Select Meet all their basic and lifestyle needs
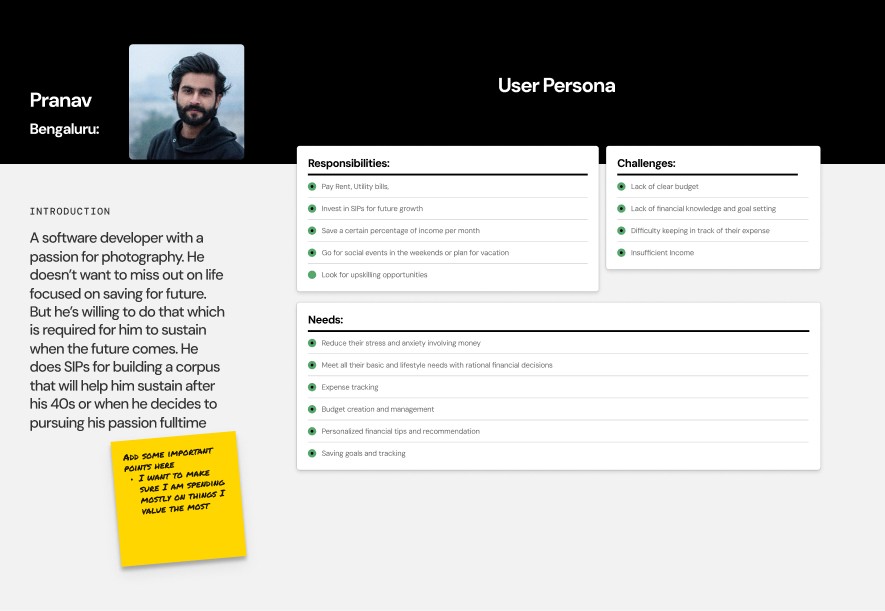 coord(437,365)
